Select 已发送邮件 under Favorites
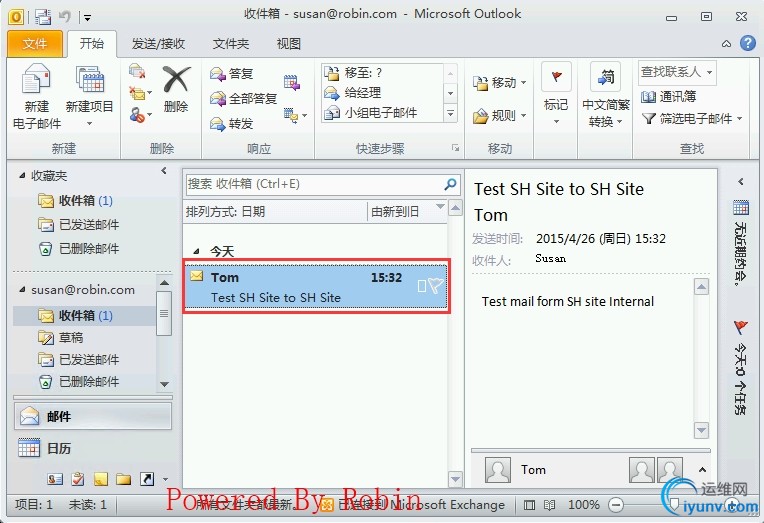The image size is (764, 523). tap(79, 225)
